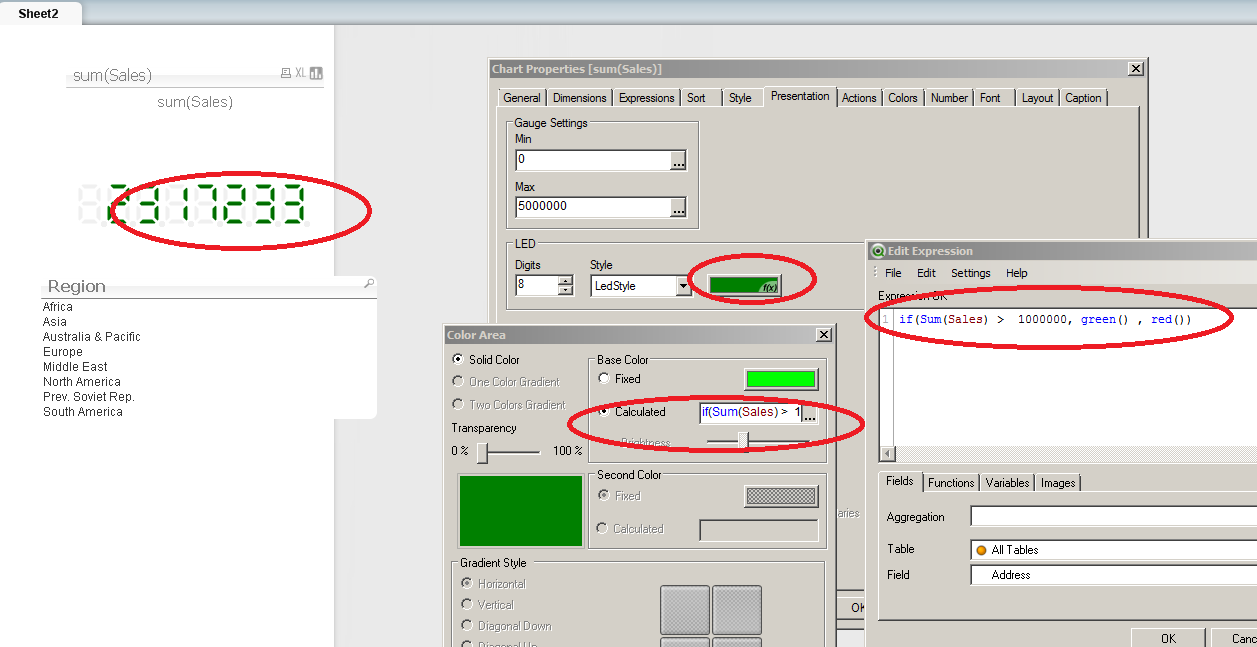Open the Colors tab
Viewport: 1257px width, 647px height.
coord(903,98)
